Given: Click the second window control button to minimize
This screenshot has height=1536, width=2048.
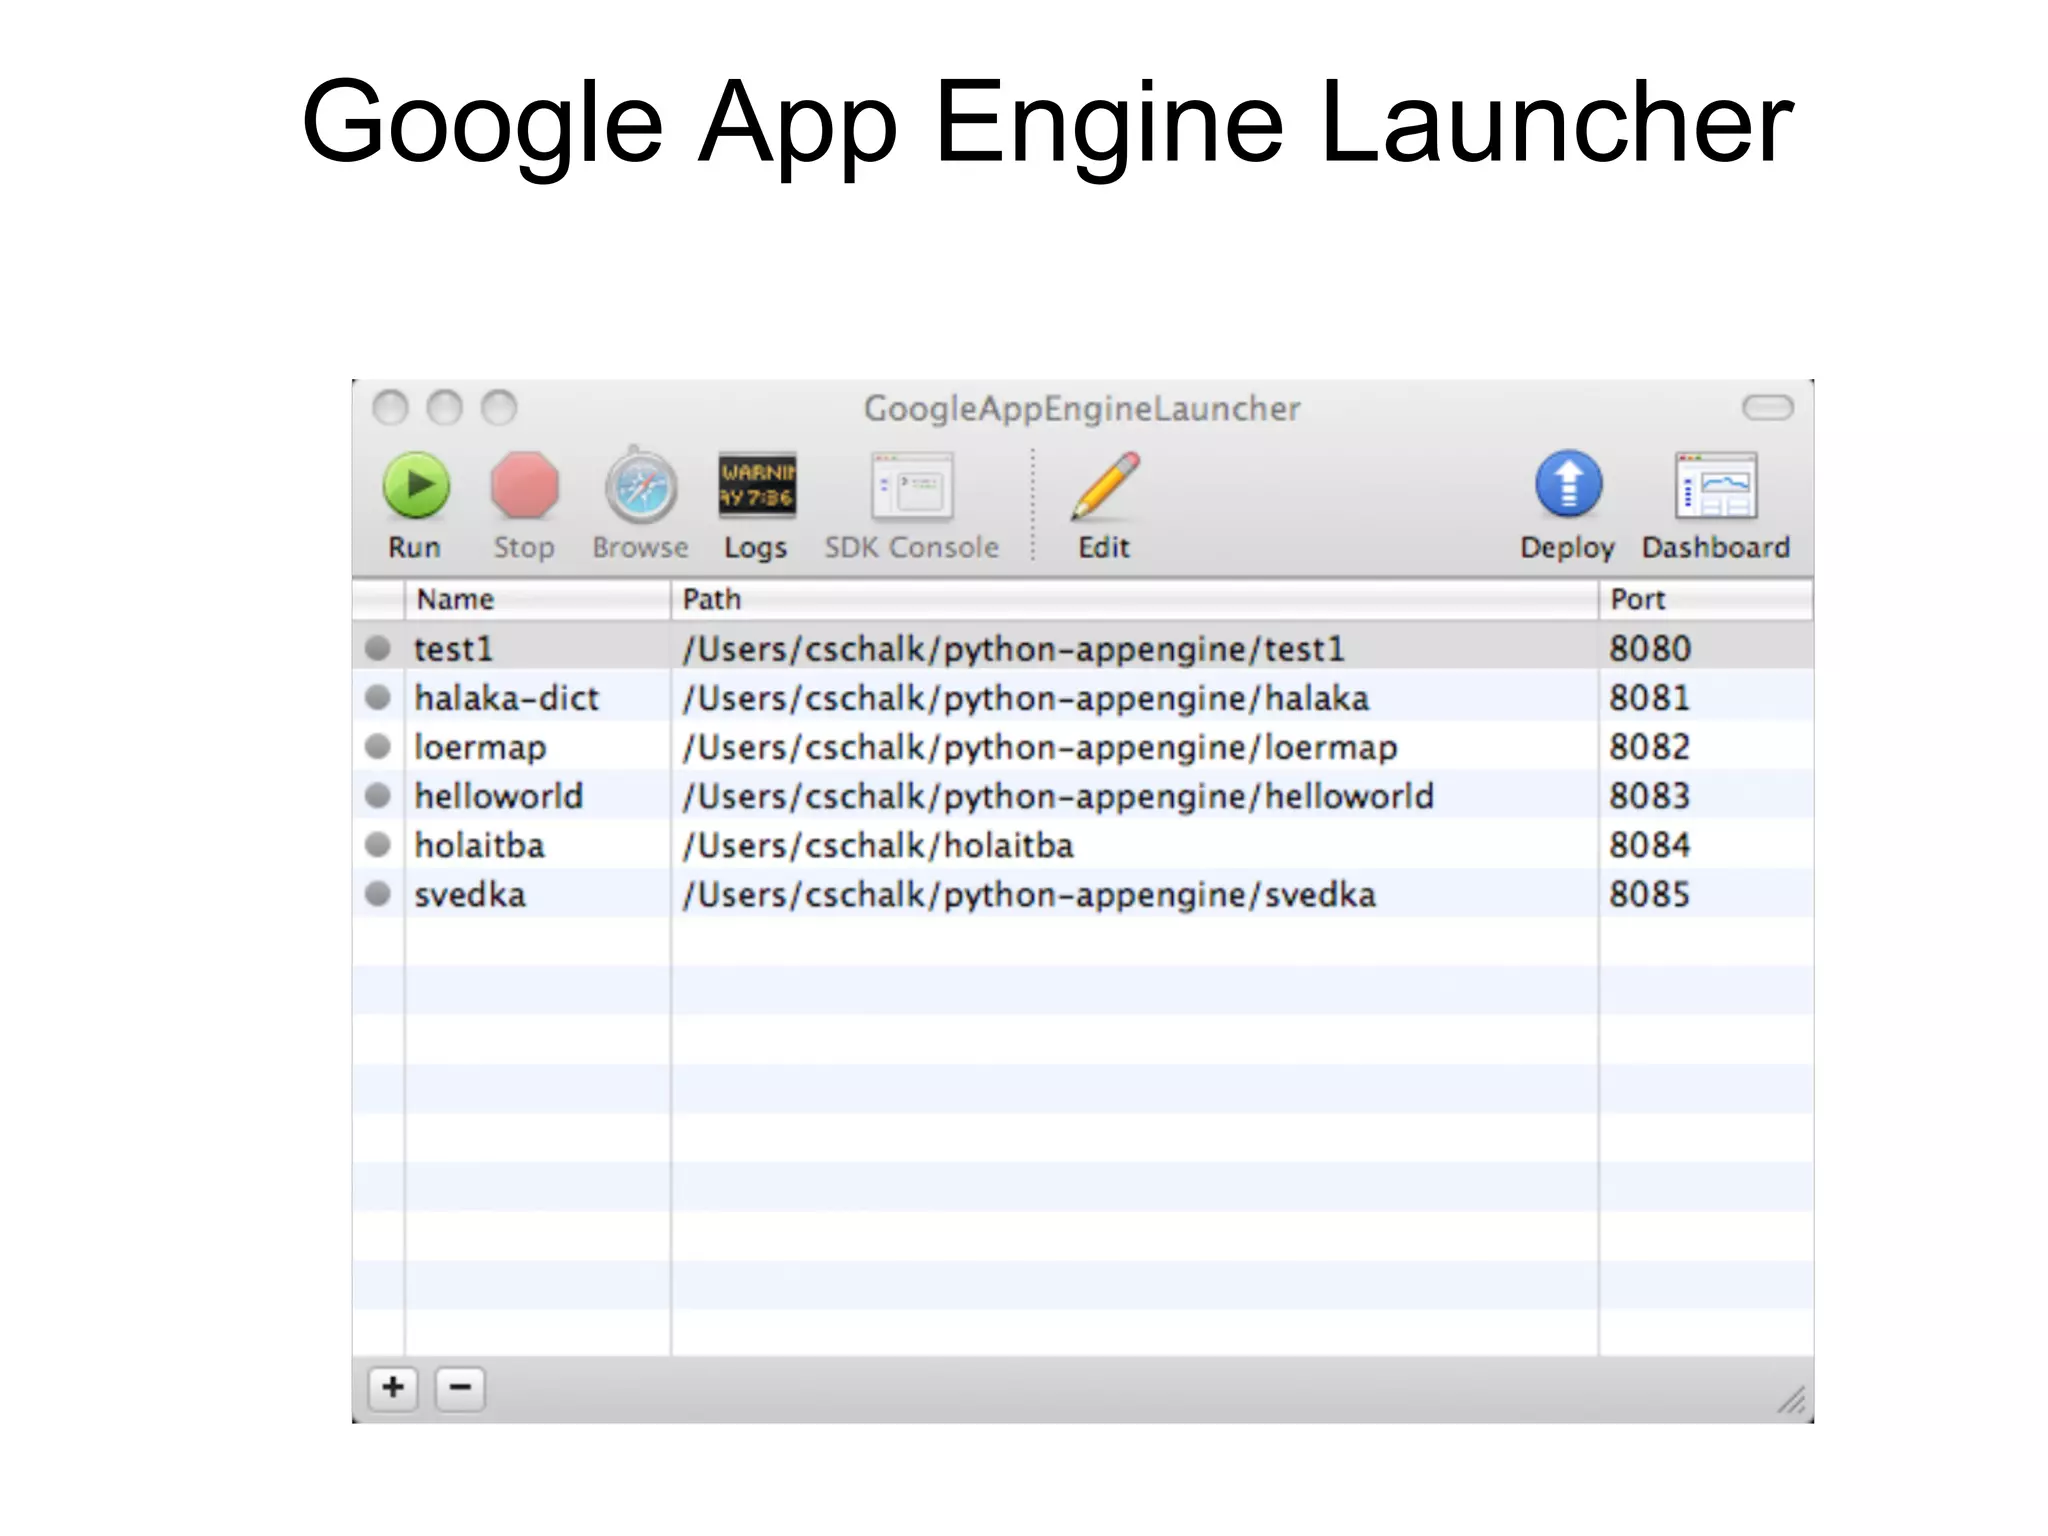Looking at the screenshot, I should click(x=445, y=408).
